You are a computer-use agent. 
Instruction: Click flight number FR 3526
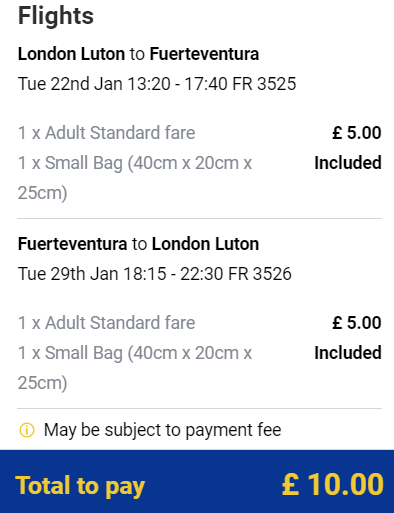click(x=260, y=274)
